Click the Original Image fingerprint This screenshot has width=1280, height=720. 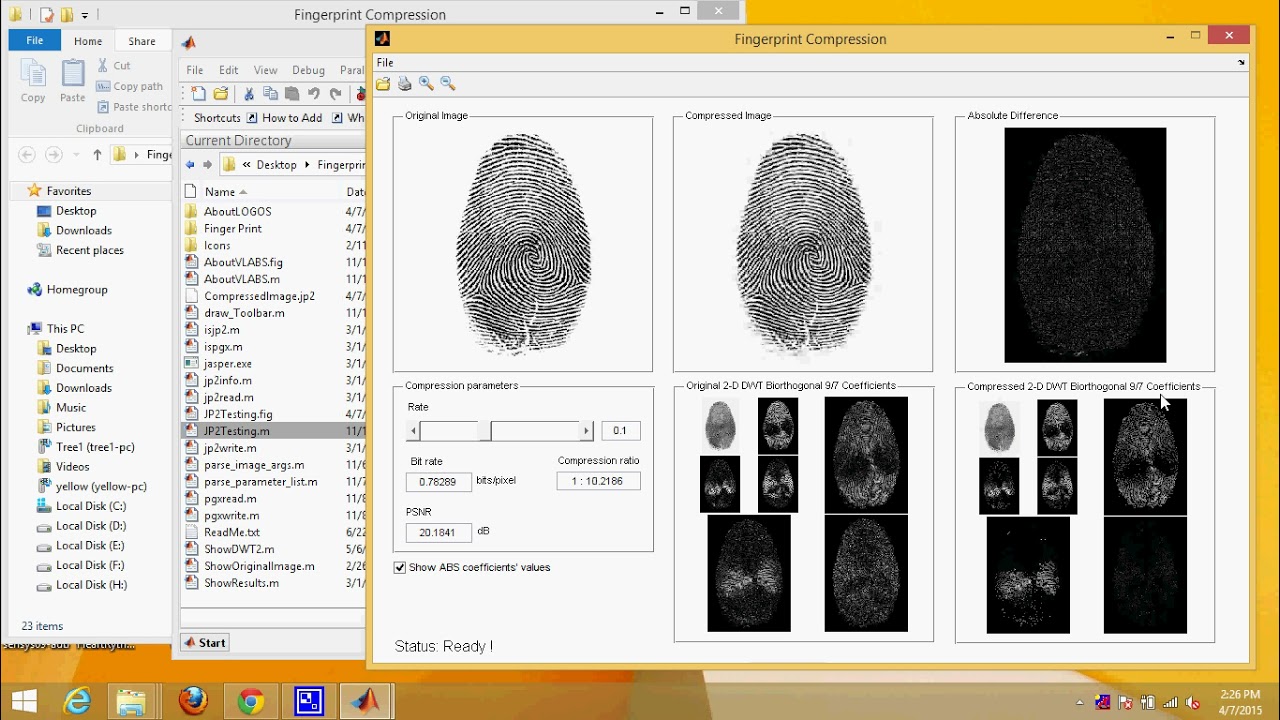523,245
